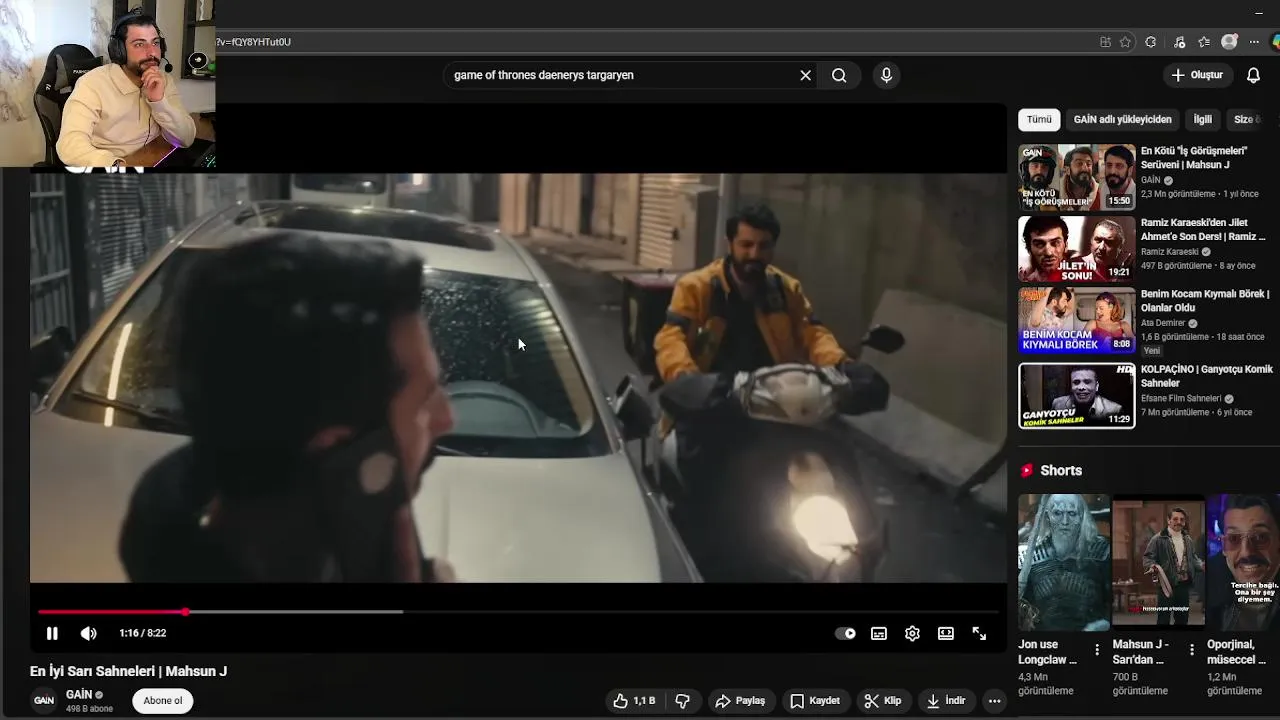Select the Tümü filter chip
Screen dimensions: 1280x720
(1039, 119)
